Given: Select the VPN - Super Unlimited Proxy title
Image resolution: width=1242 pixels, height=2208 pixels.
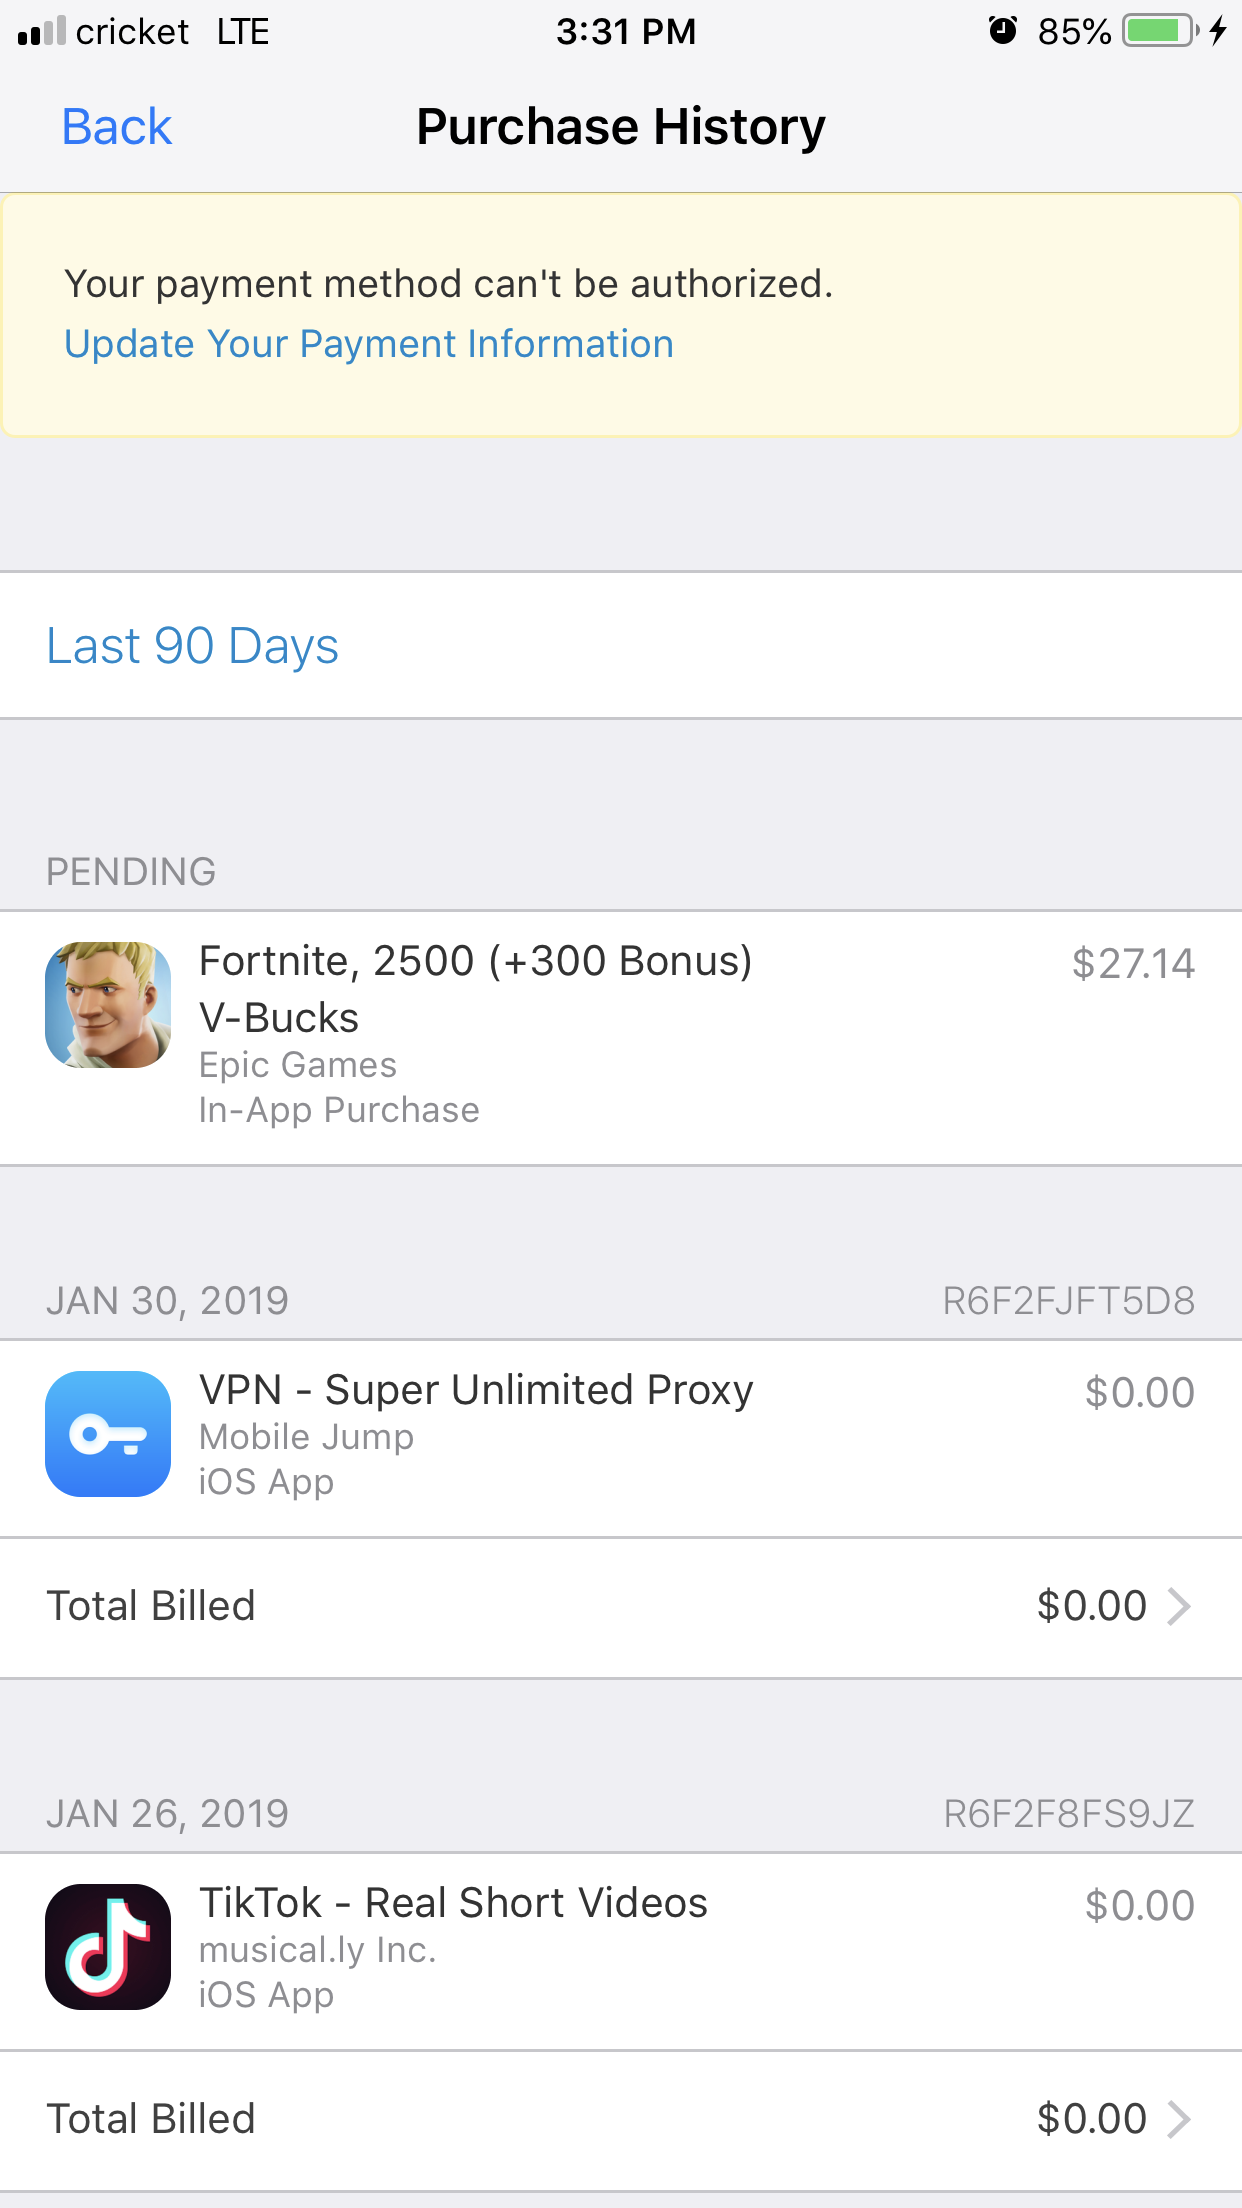Looking at the screenshot, I should (x=476, y=1390).
